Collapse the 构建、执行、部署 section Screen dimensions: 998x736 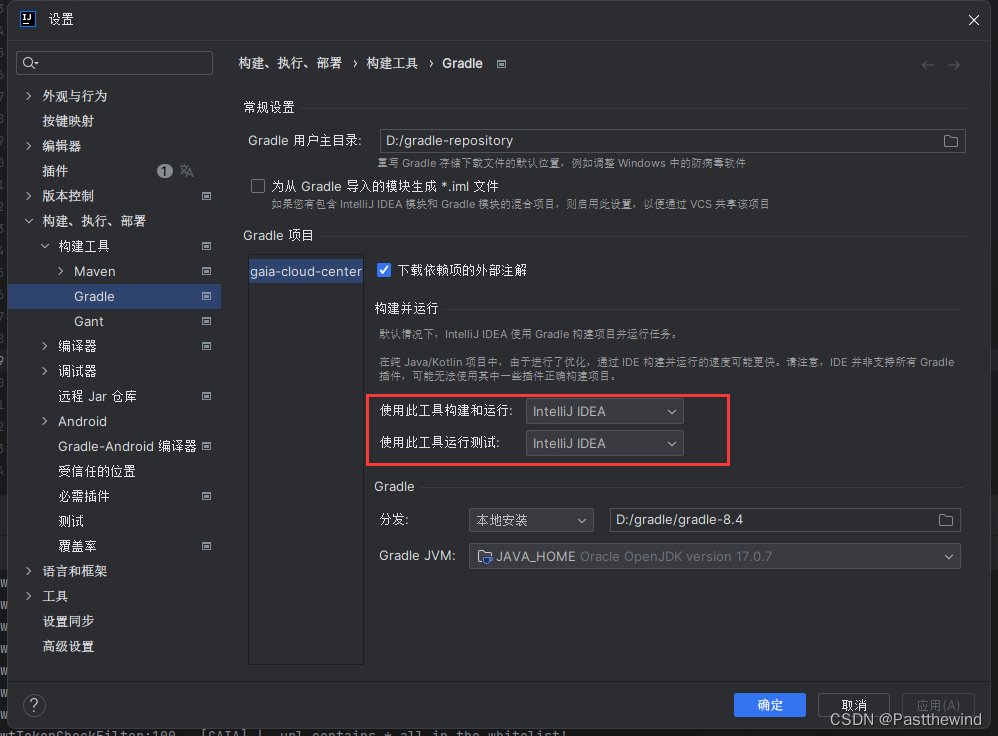click(29, 221)
